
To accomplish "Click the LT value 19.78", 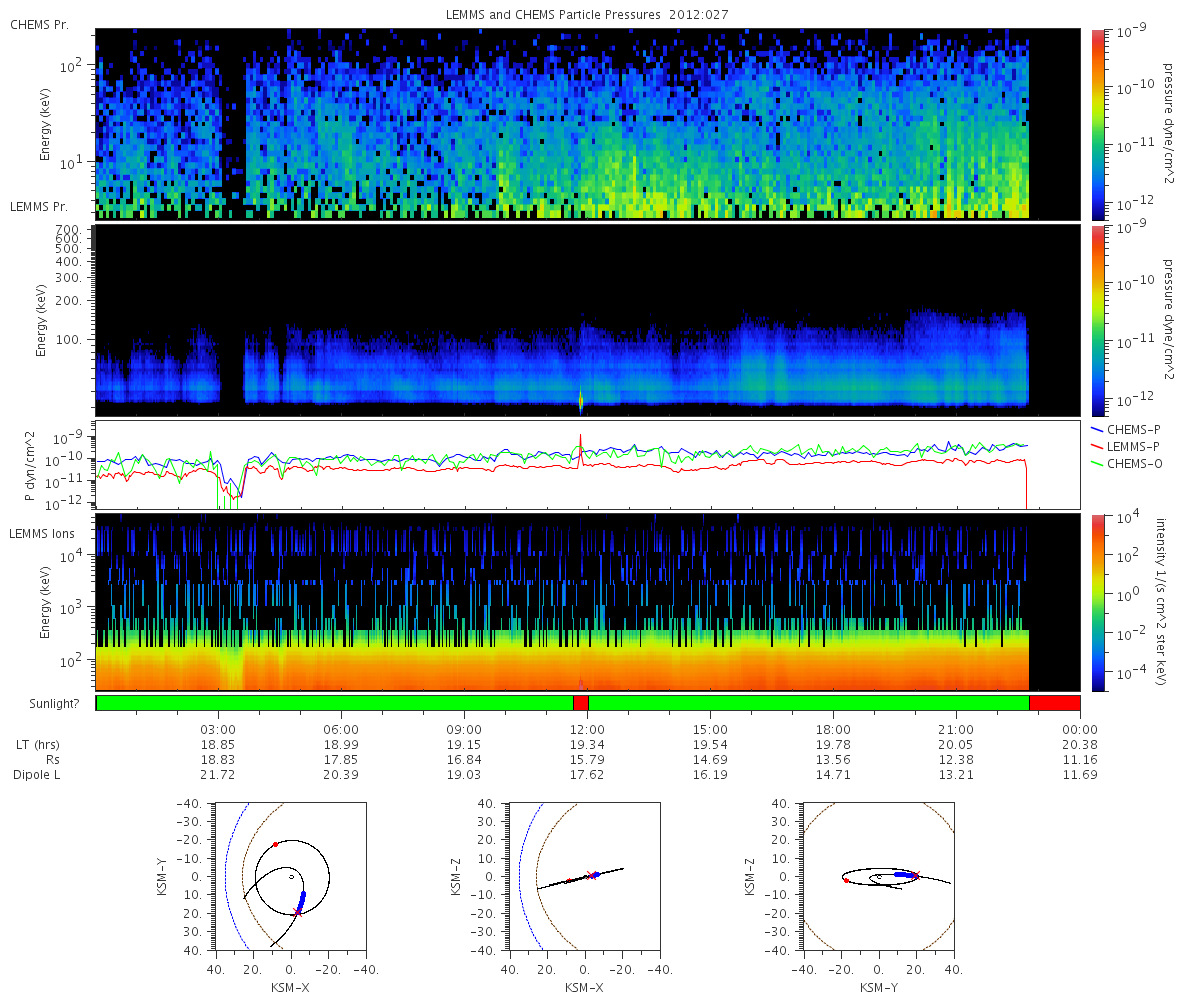I will pyautogui.click(x=833, y=745).
